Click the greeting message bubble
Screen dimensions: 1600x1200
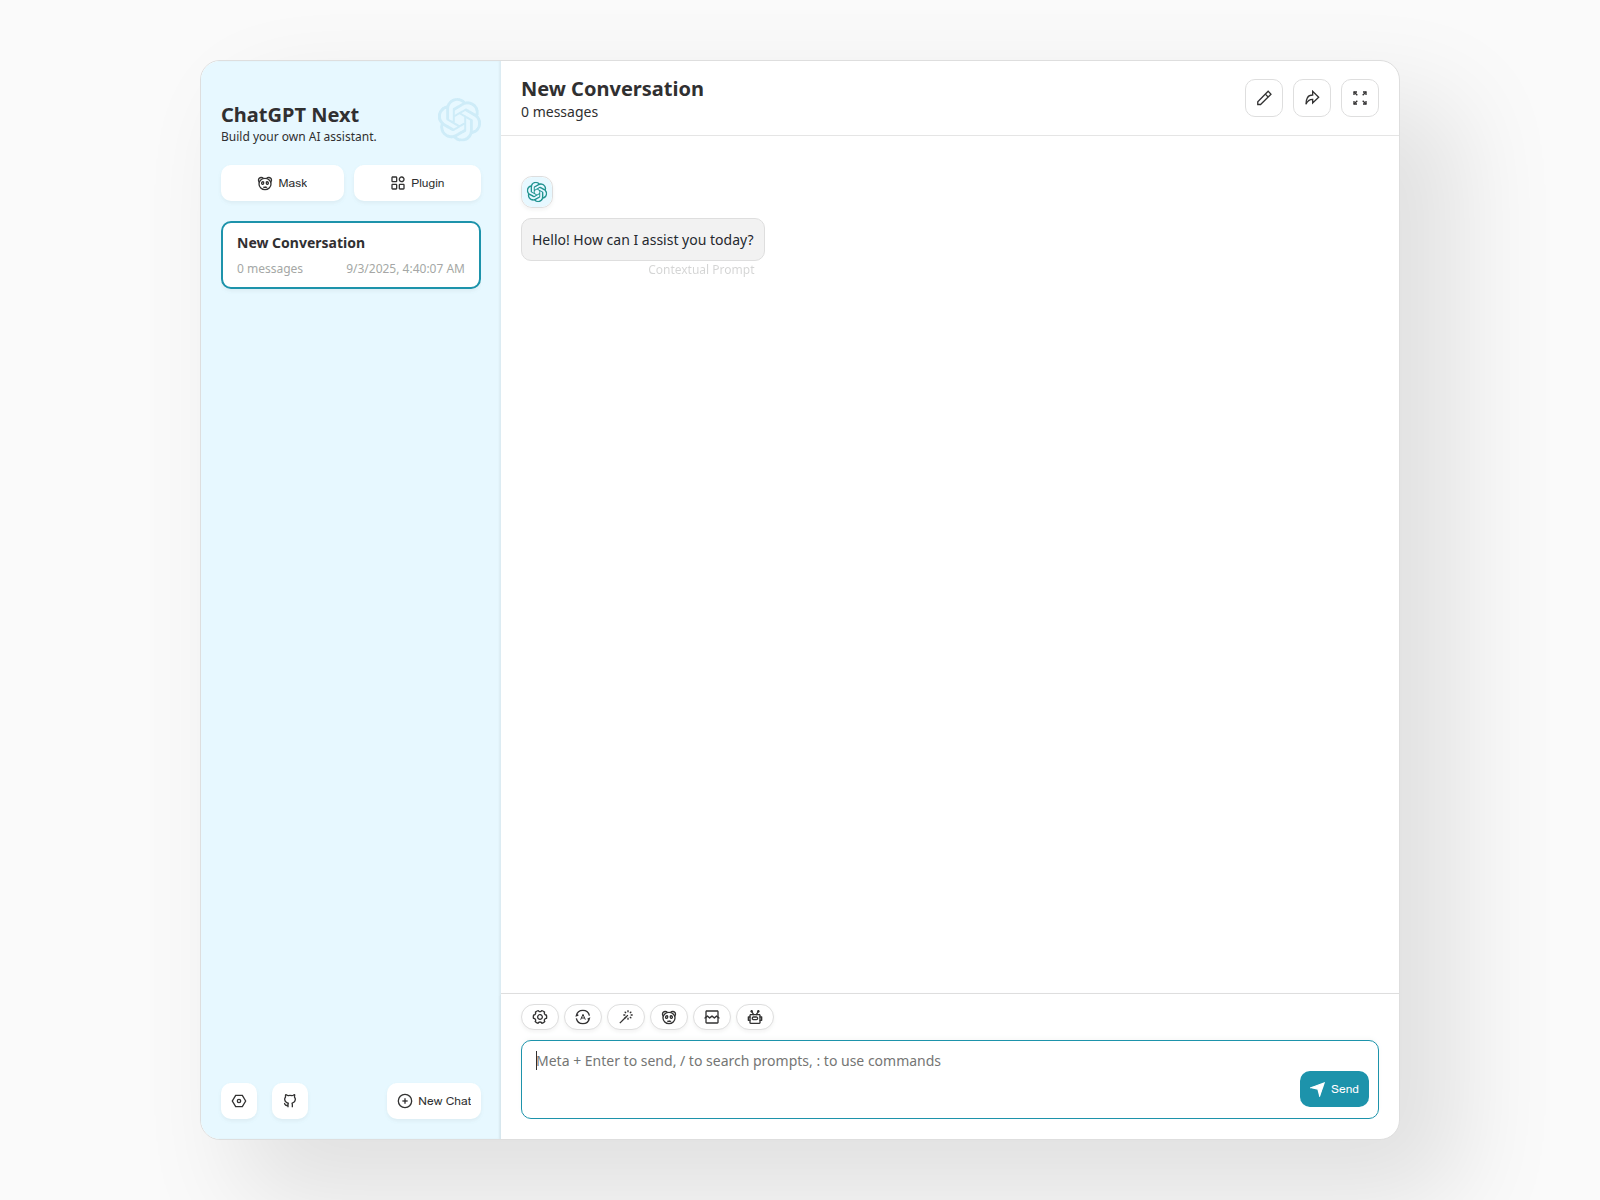tap(643, 240)
